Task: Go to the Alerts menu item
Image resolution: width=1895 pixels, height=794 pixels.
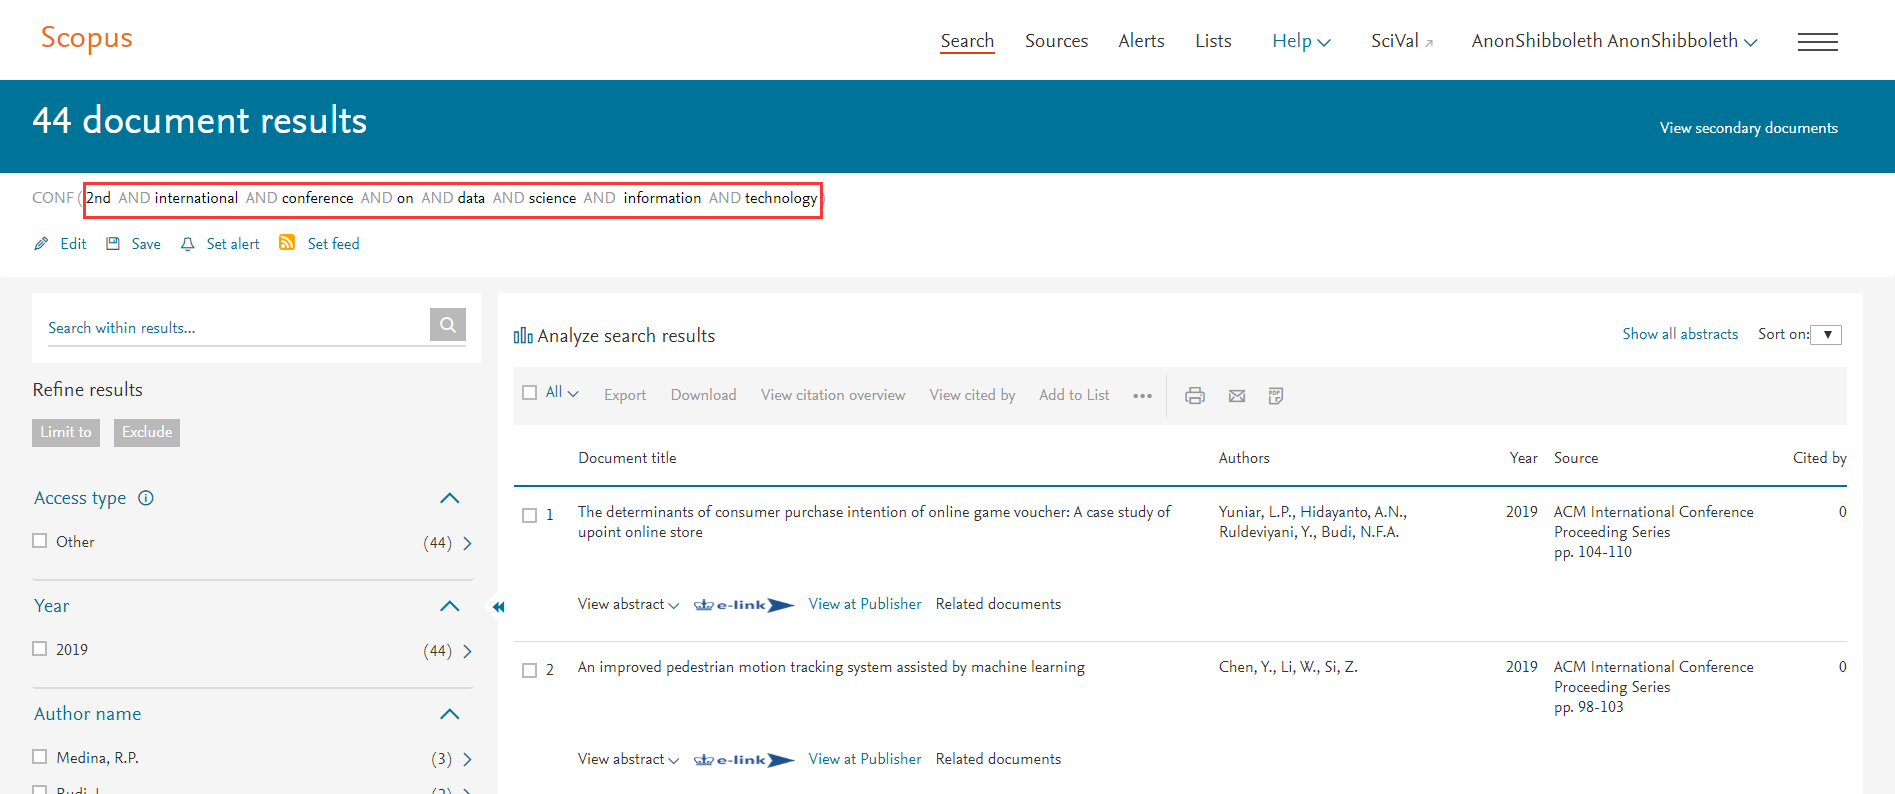Action: [1141, 41]
